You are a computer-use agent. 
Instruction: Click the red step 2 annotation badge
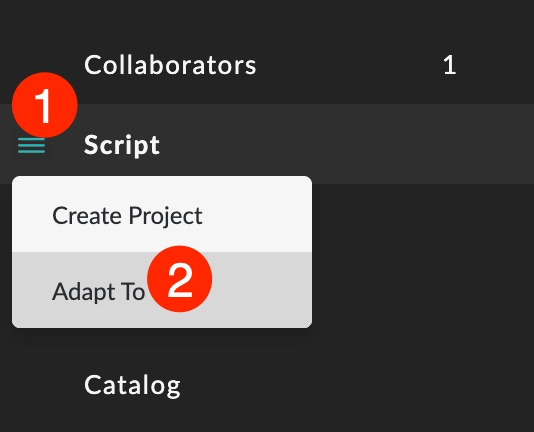click(179, 279)
